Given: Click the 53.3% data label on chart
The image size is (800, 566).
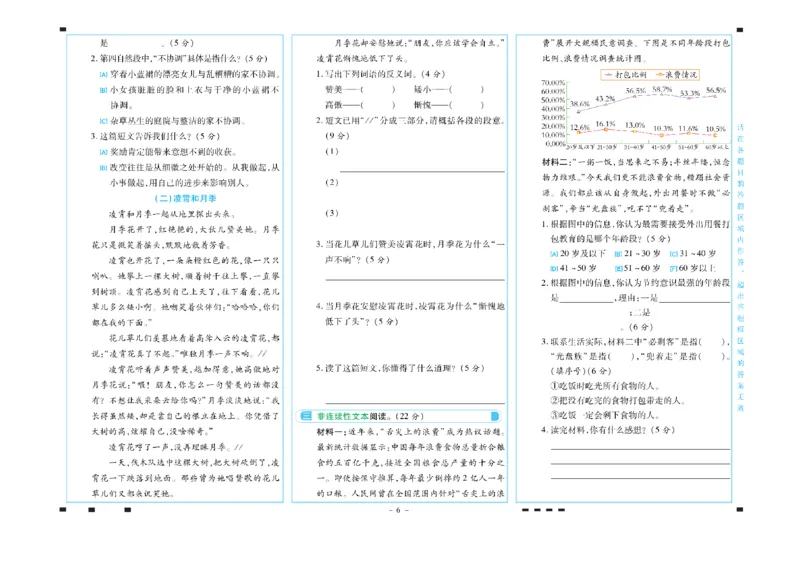Looking at the screenshot, I should pyautogui.click(x=689, y=93).
